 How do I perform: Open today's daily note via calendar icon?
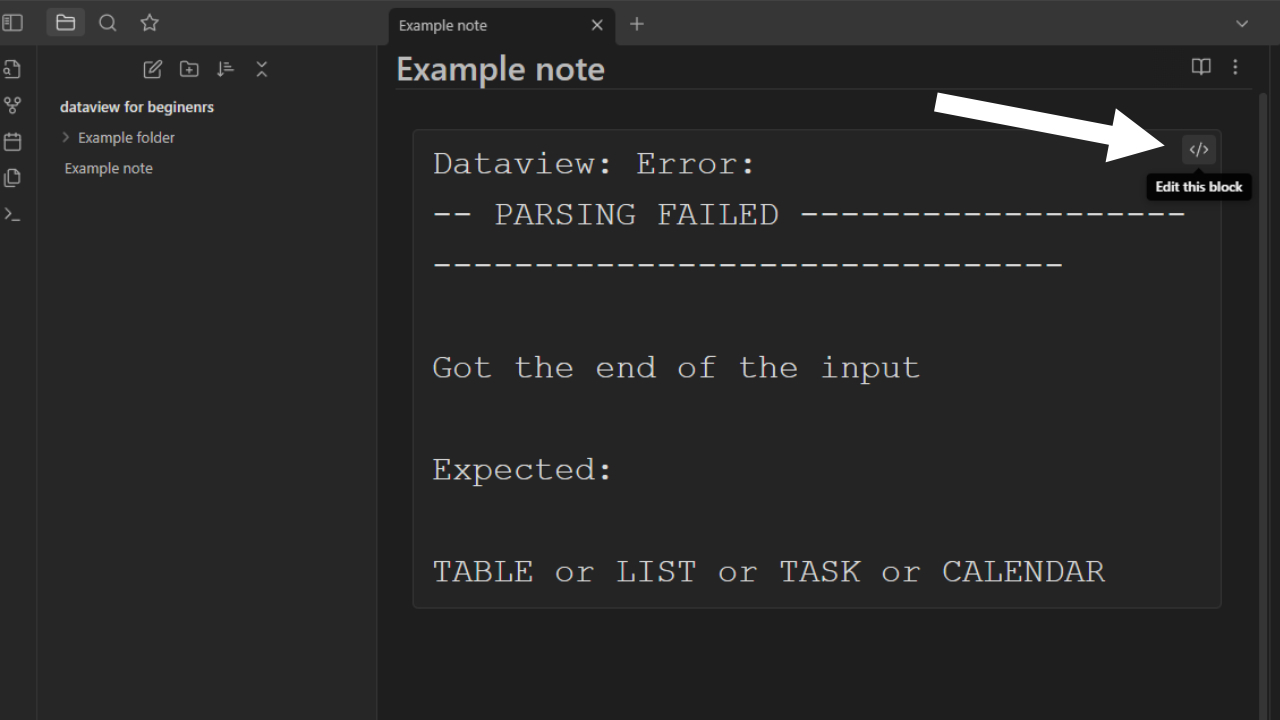[13, 141]
